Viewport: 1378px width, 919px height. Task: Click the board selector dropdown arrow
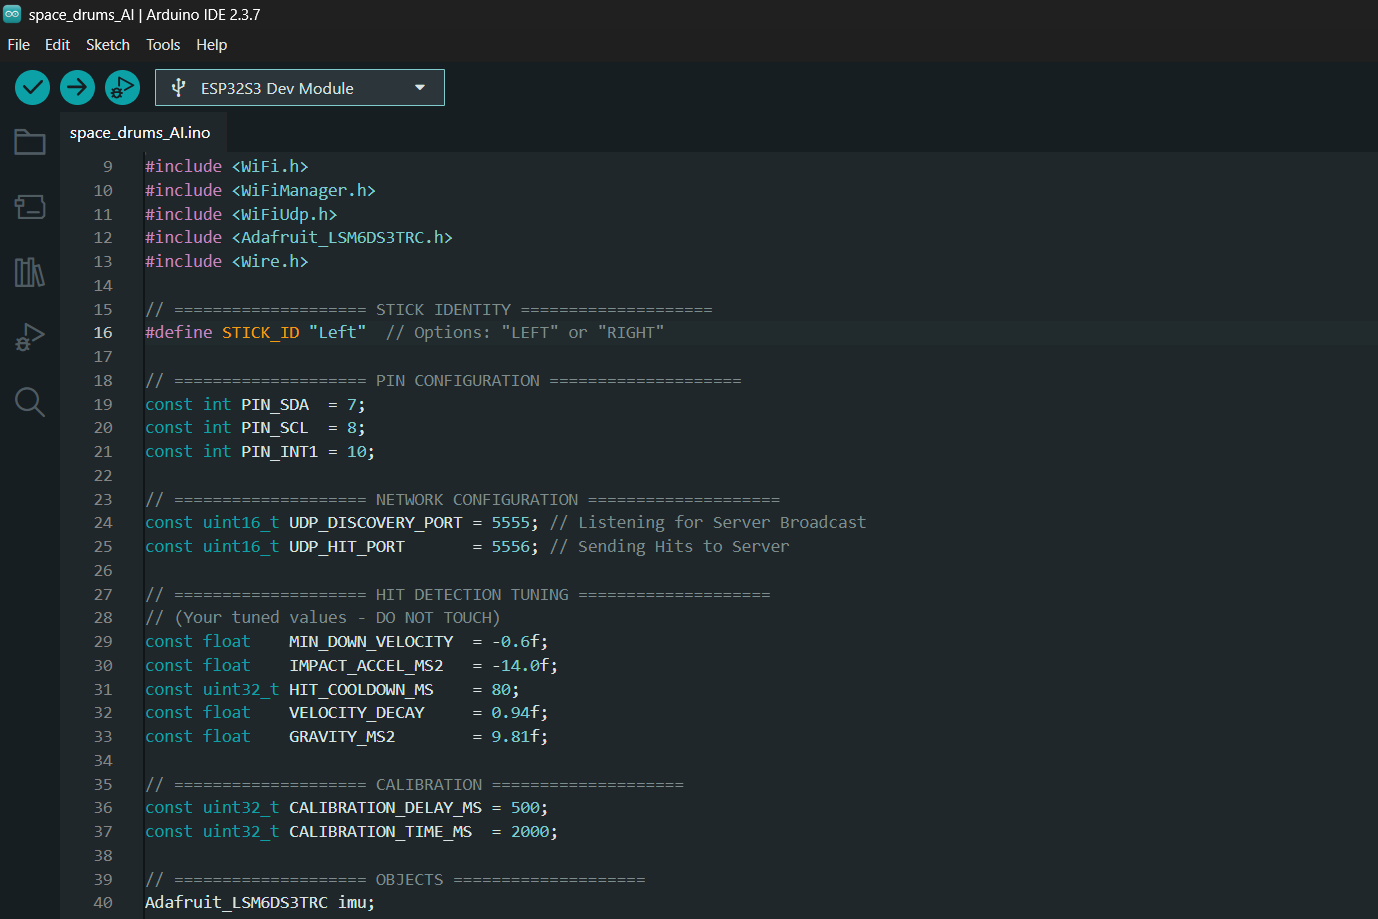pyautogui.click(x=420, y=88)
